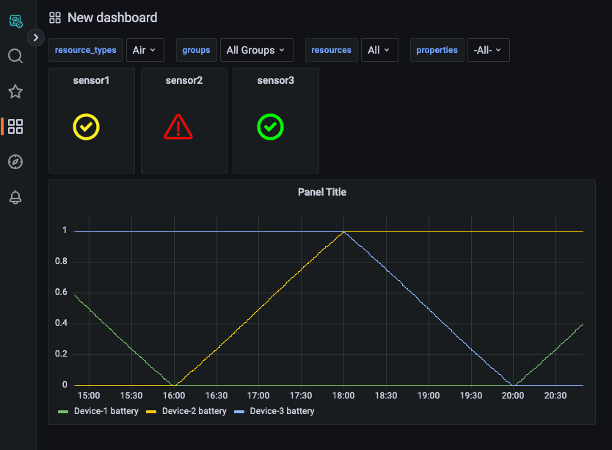
Task: Click the yellow Device-2 legend color swatch
Action: click(151, 411)
